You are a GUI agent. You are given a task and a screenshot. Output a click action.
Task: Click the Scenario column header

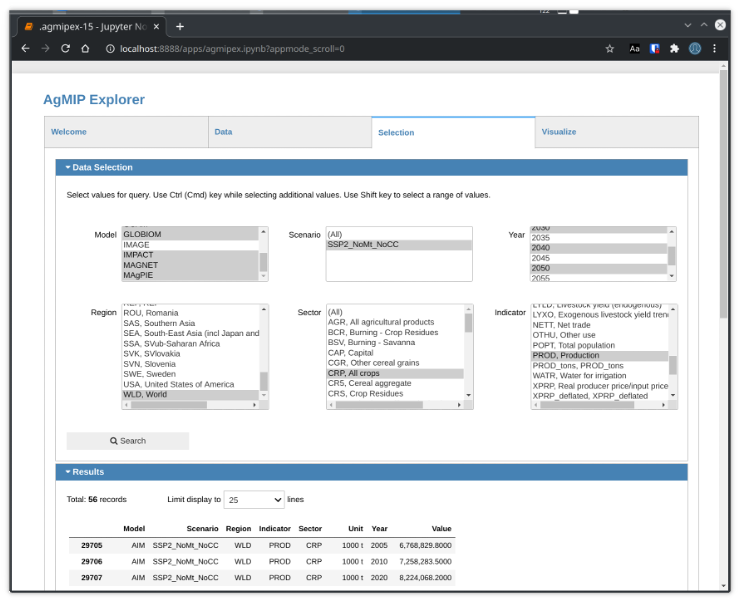(x=202, y=529)
